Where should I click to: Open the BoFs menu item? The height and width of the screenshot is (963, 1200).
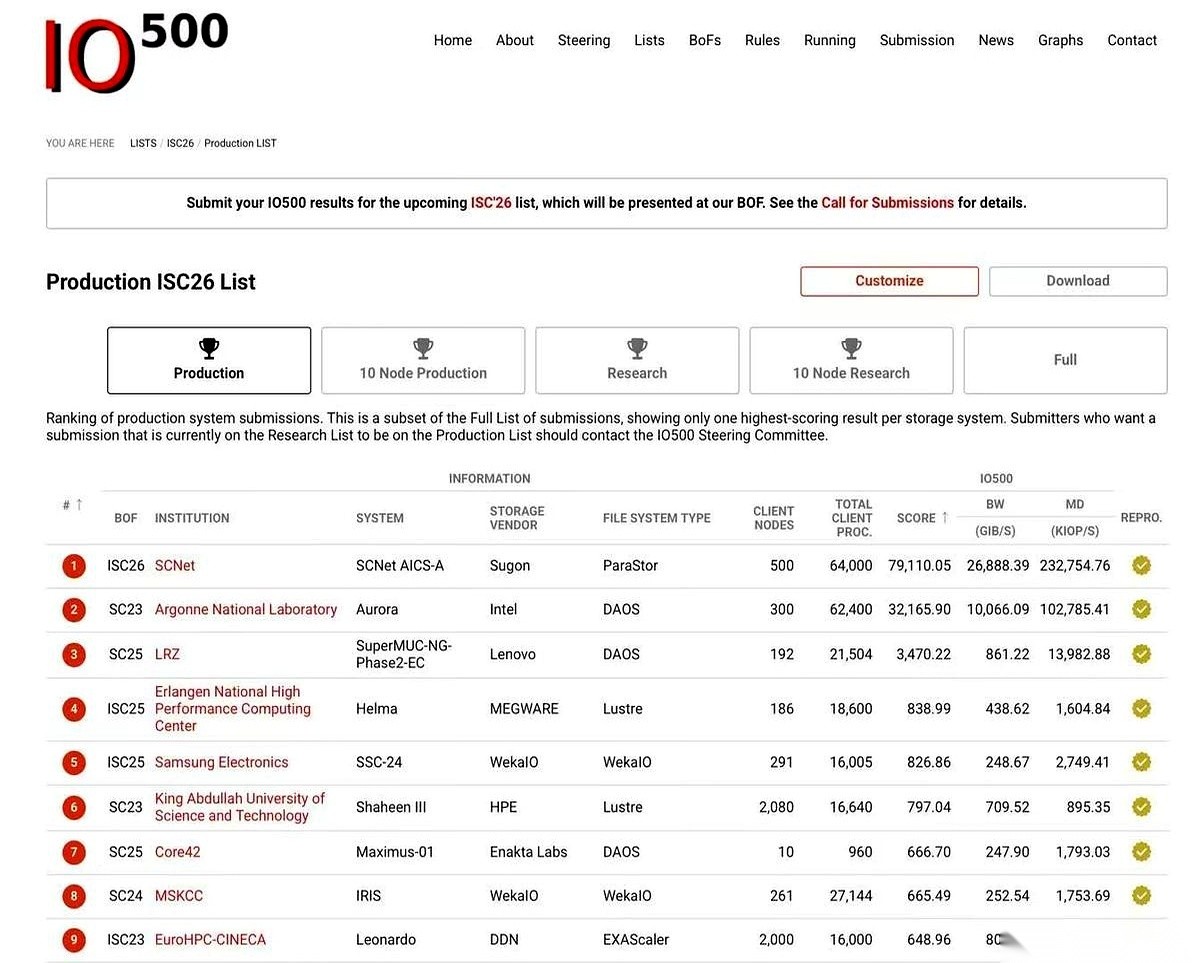(705, 40)
